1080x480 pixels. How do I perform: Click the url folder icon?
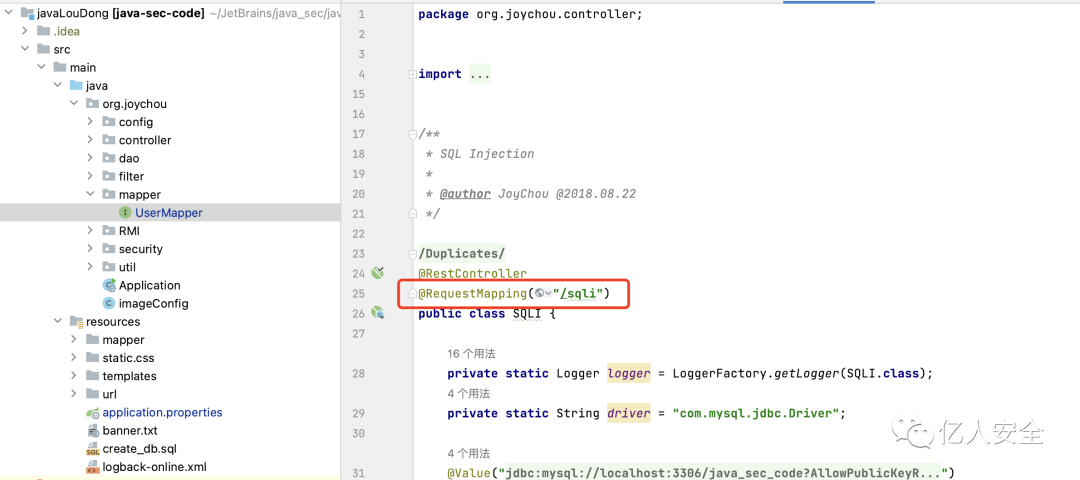[92, 395]
